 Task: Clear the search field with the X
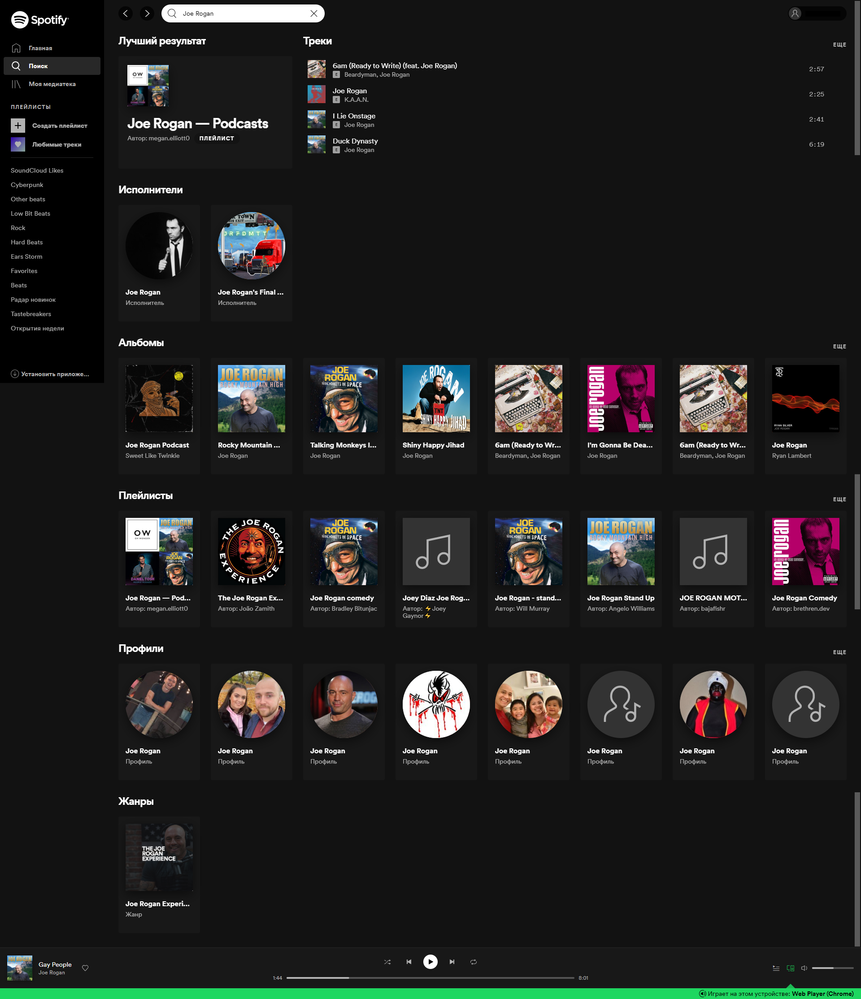(x=314, y=13)
